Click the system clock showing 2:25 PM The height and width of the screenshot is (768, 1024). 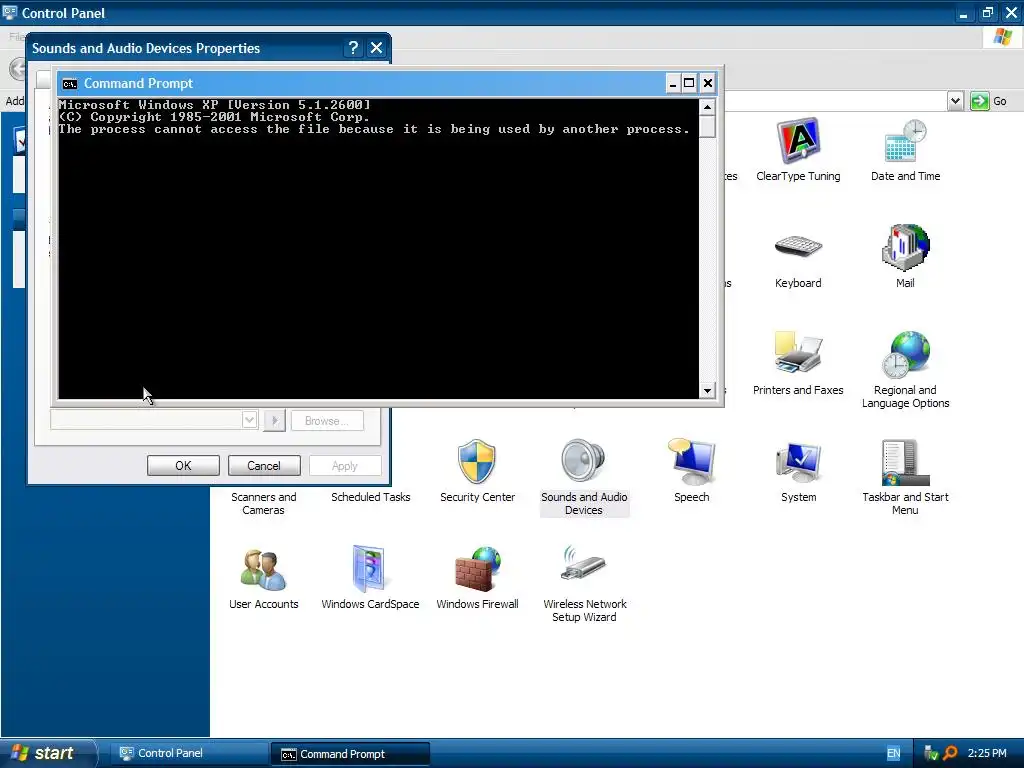tap(987, 753)
